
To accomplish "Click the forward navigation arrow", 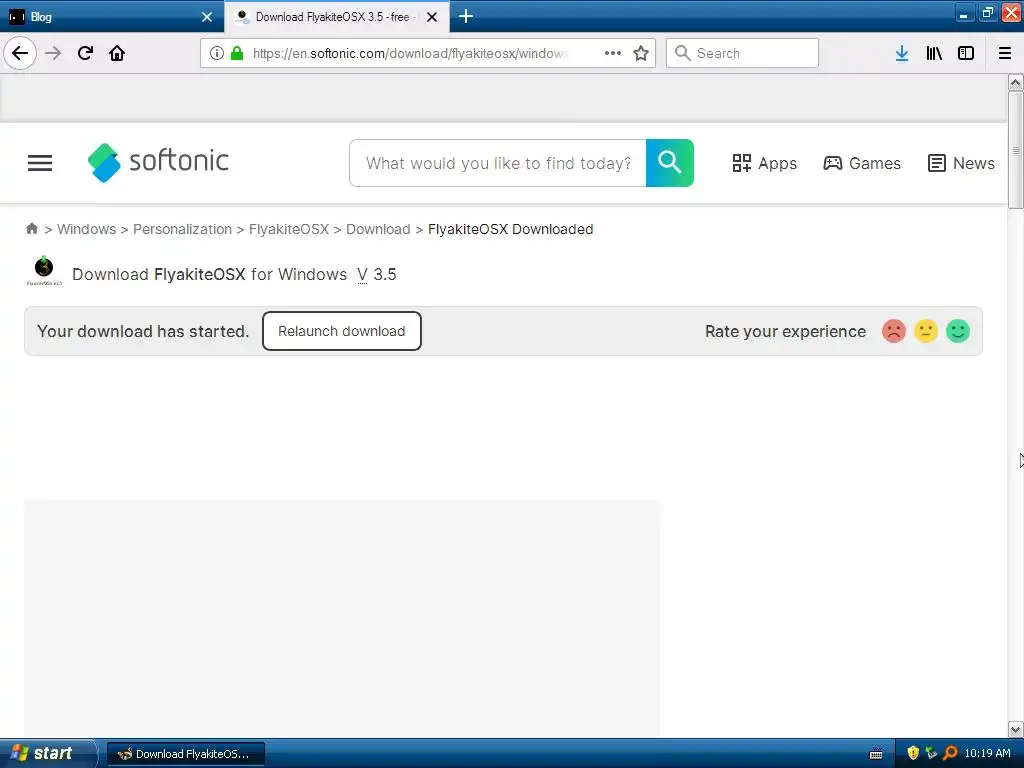I will pyautogui.click(x=54, y=53).
